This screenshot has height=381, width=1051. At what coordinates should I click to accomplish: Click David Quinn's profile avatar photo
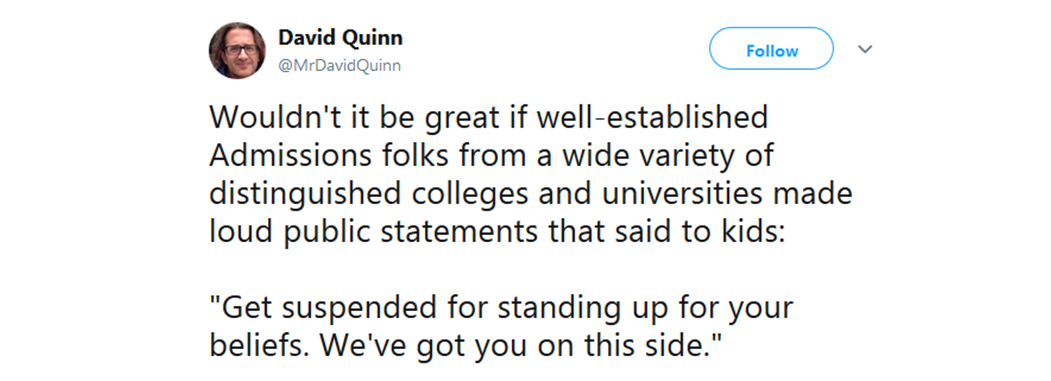coord(237,50)
